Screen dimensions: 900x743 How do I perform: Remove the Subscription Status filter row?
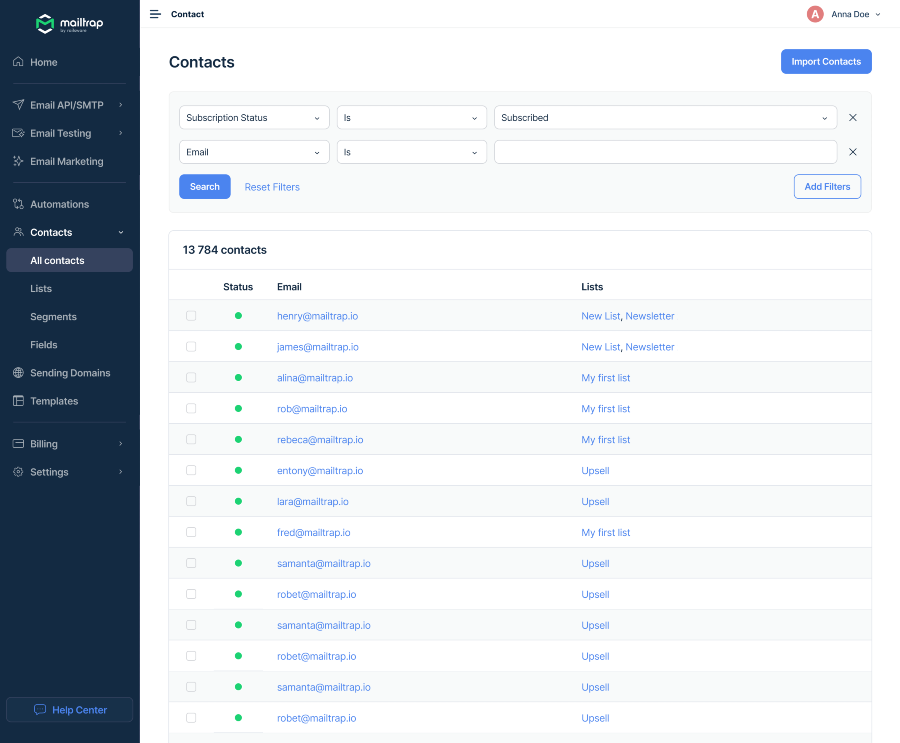853,118
